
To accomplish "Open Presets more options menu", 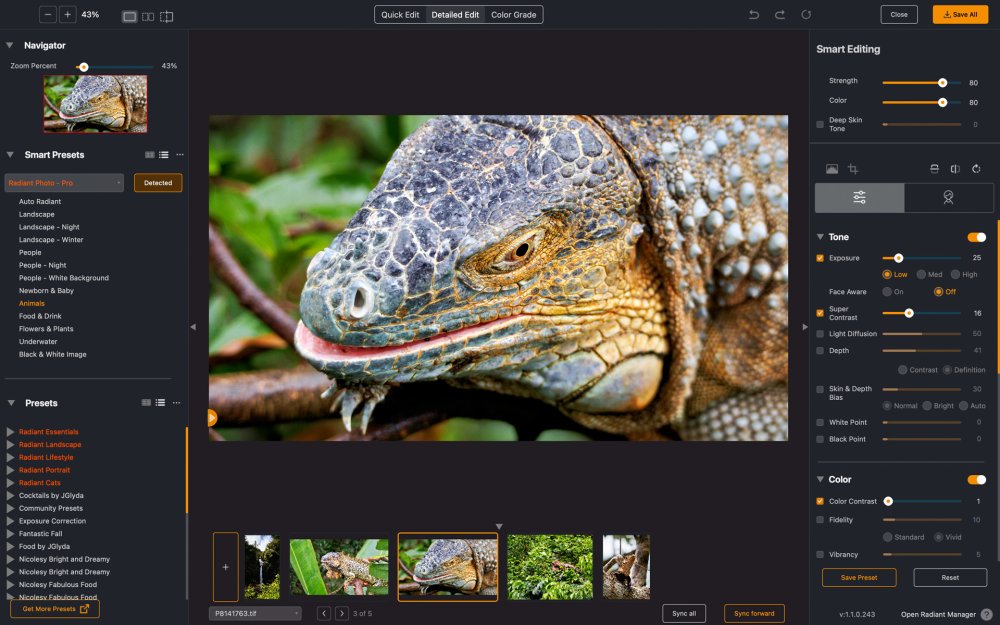I will pyautogui.click(x=177, y=403).
